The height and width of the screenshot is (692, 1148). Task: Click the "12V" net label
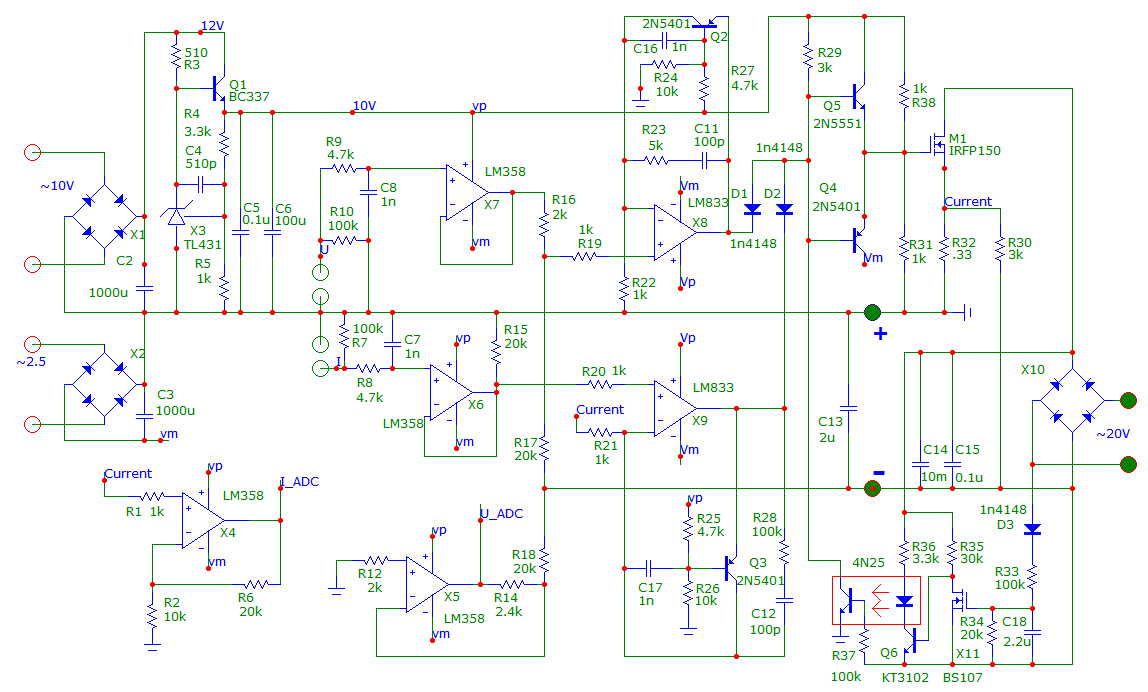(212, 26)
